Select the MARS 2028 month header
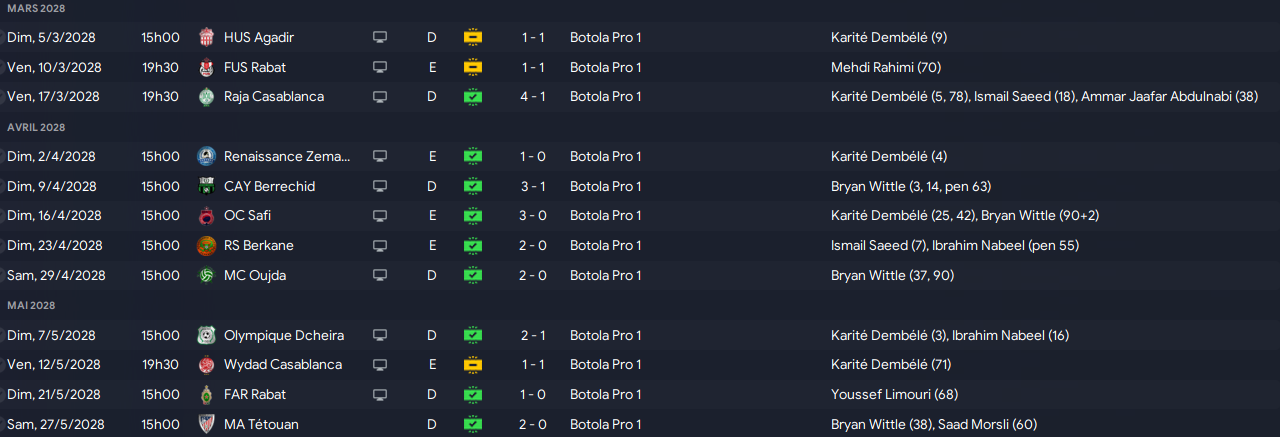 pos(36,8)
